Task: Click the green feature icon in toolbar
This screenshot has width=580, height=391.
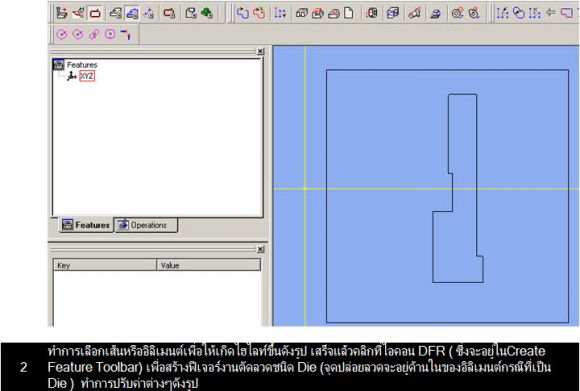Action: [207, 13]
